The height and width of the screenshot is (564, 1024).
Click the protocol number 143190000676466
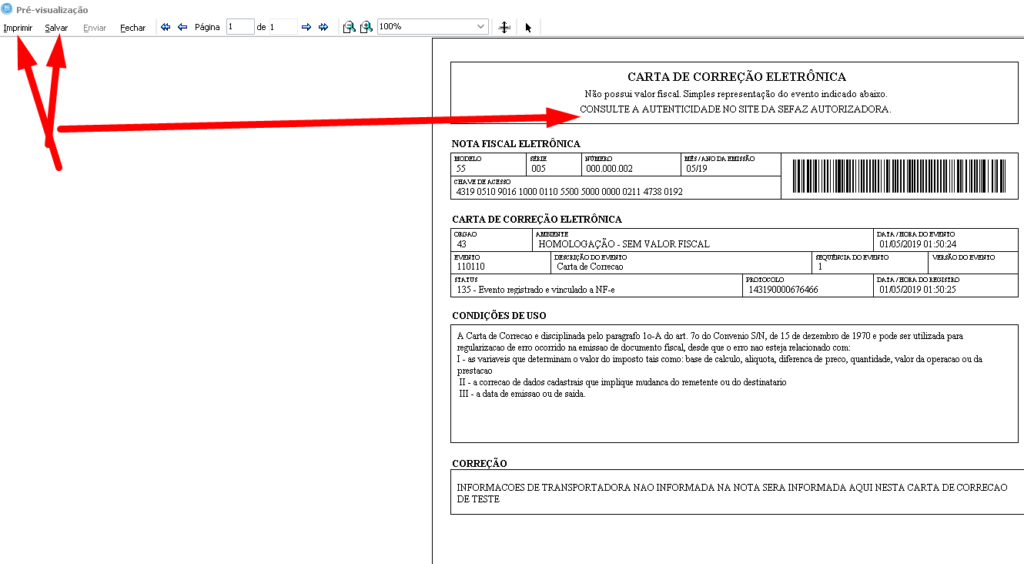click(783, 290)
